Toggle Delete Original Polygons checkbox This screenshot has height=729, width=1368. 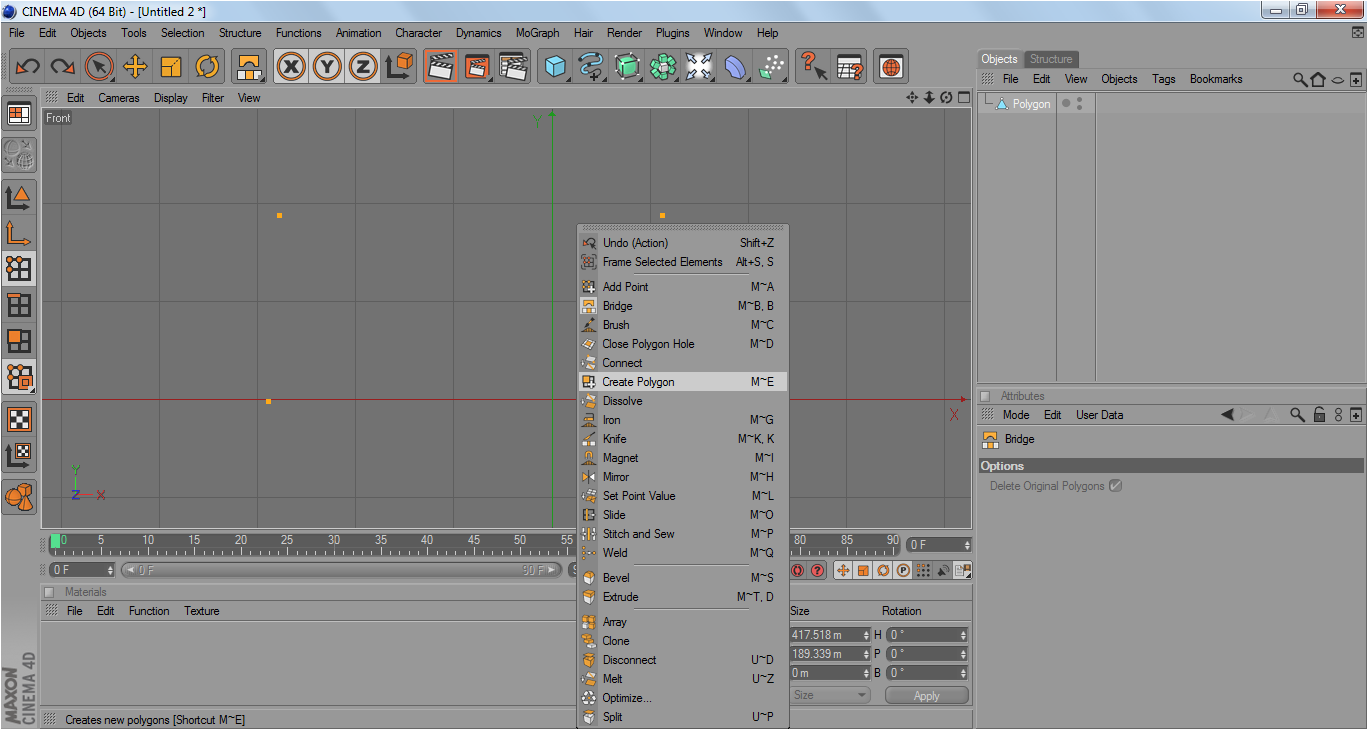coord(1115,486)
